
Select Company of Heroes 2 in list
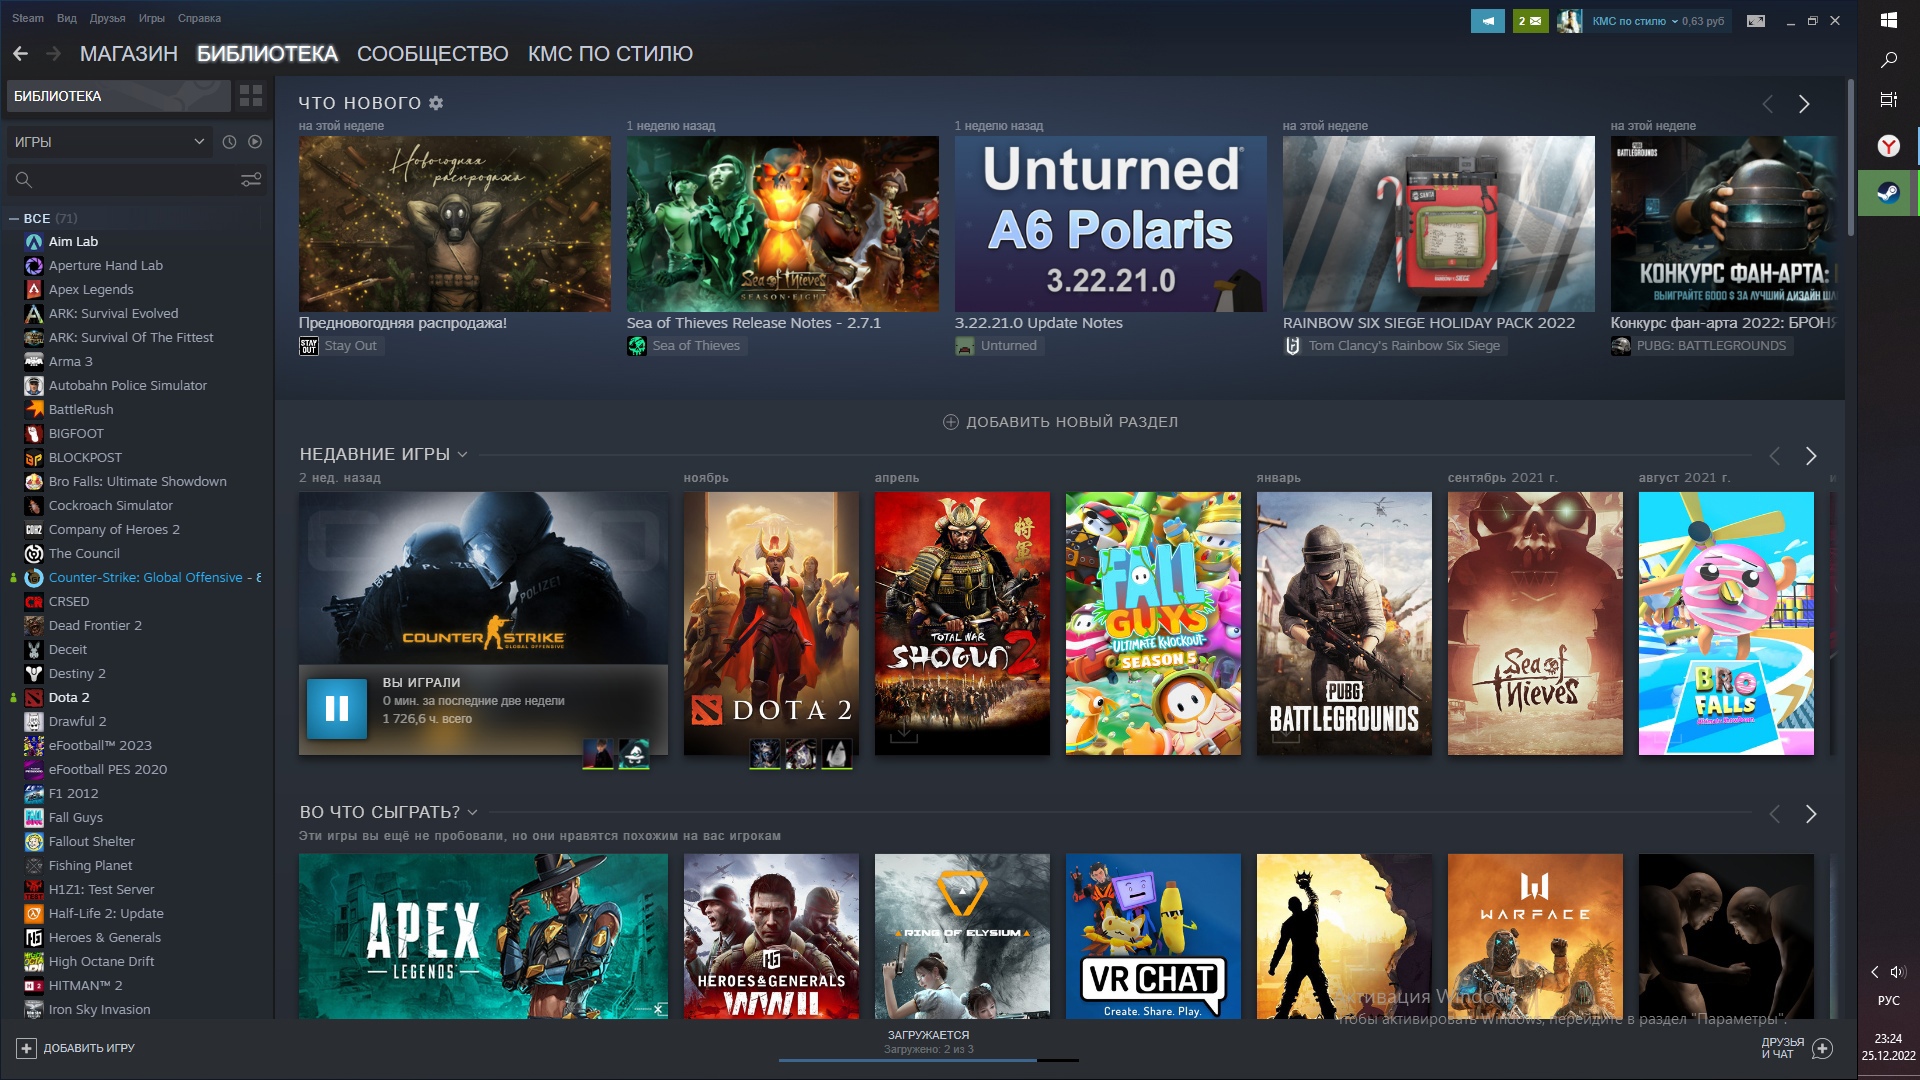click(114, 530)
